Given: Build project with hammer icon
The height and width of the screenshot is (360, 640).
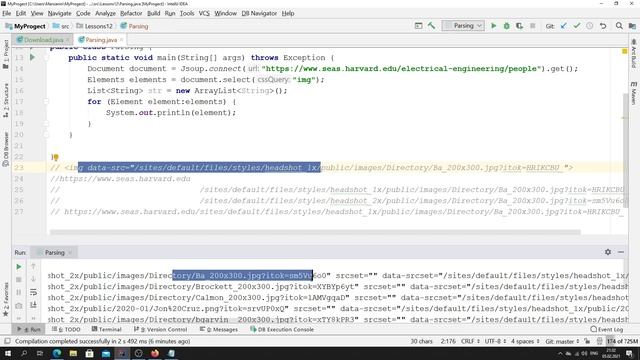Looking at the screenshot, I should coord(431,26).
